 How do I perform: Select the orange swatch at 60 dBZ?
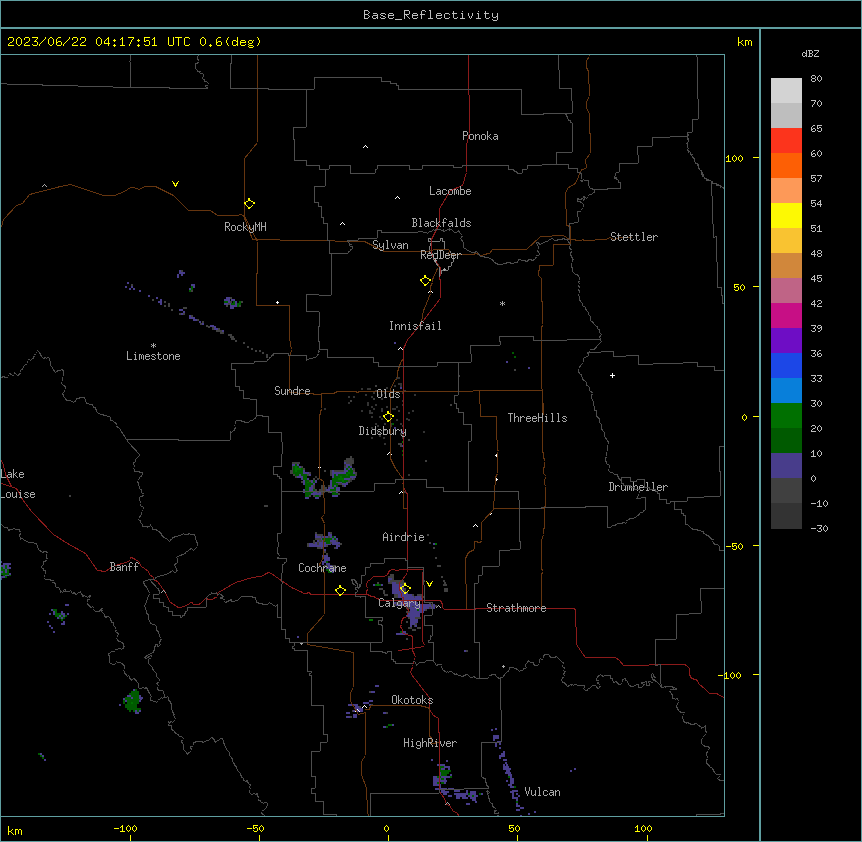point(786,165)
